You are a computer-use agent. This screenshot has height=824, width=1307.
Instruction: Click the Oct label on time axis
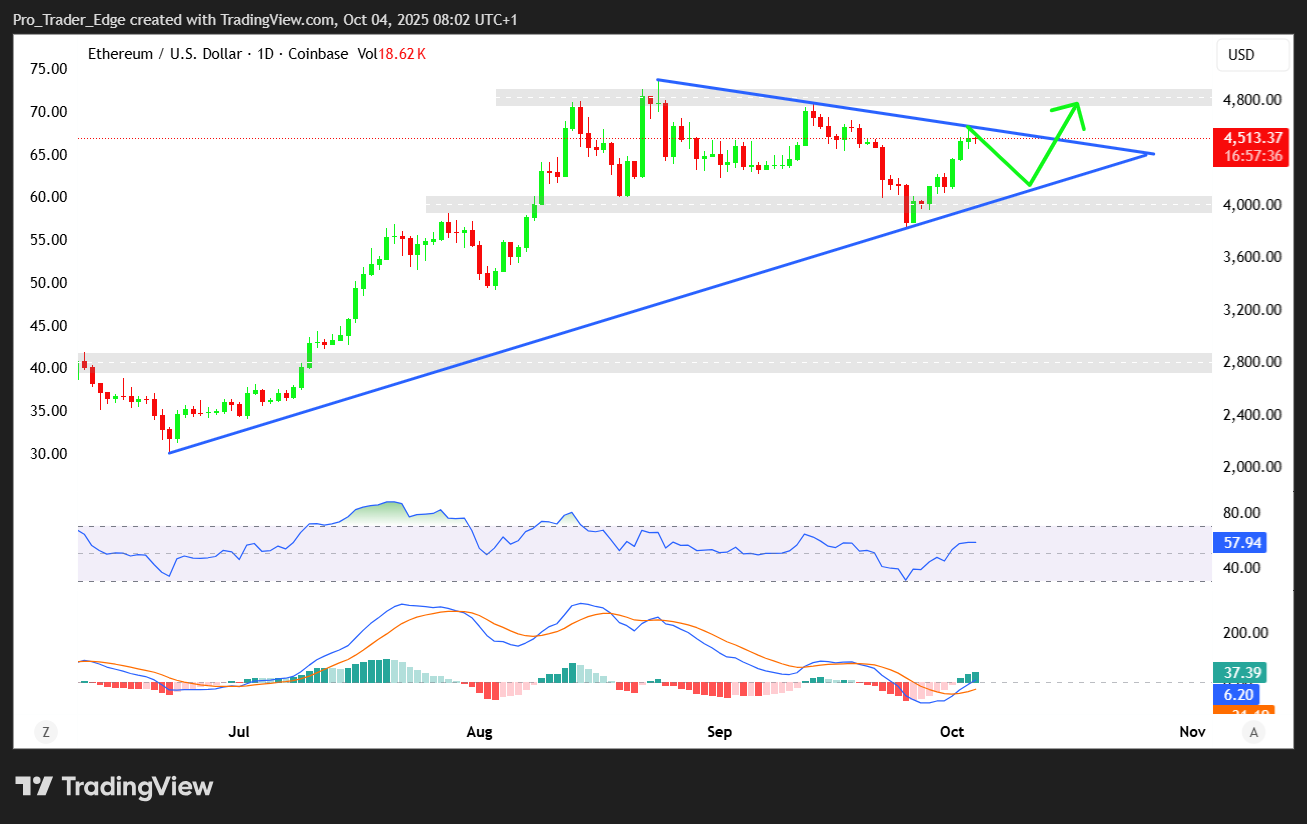(951, 732)
